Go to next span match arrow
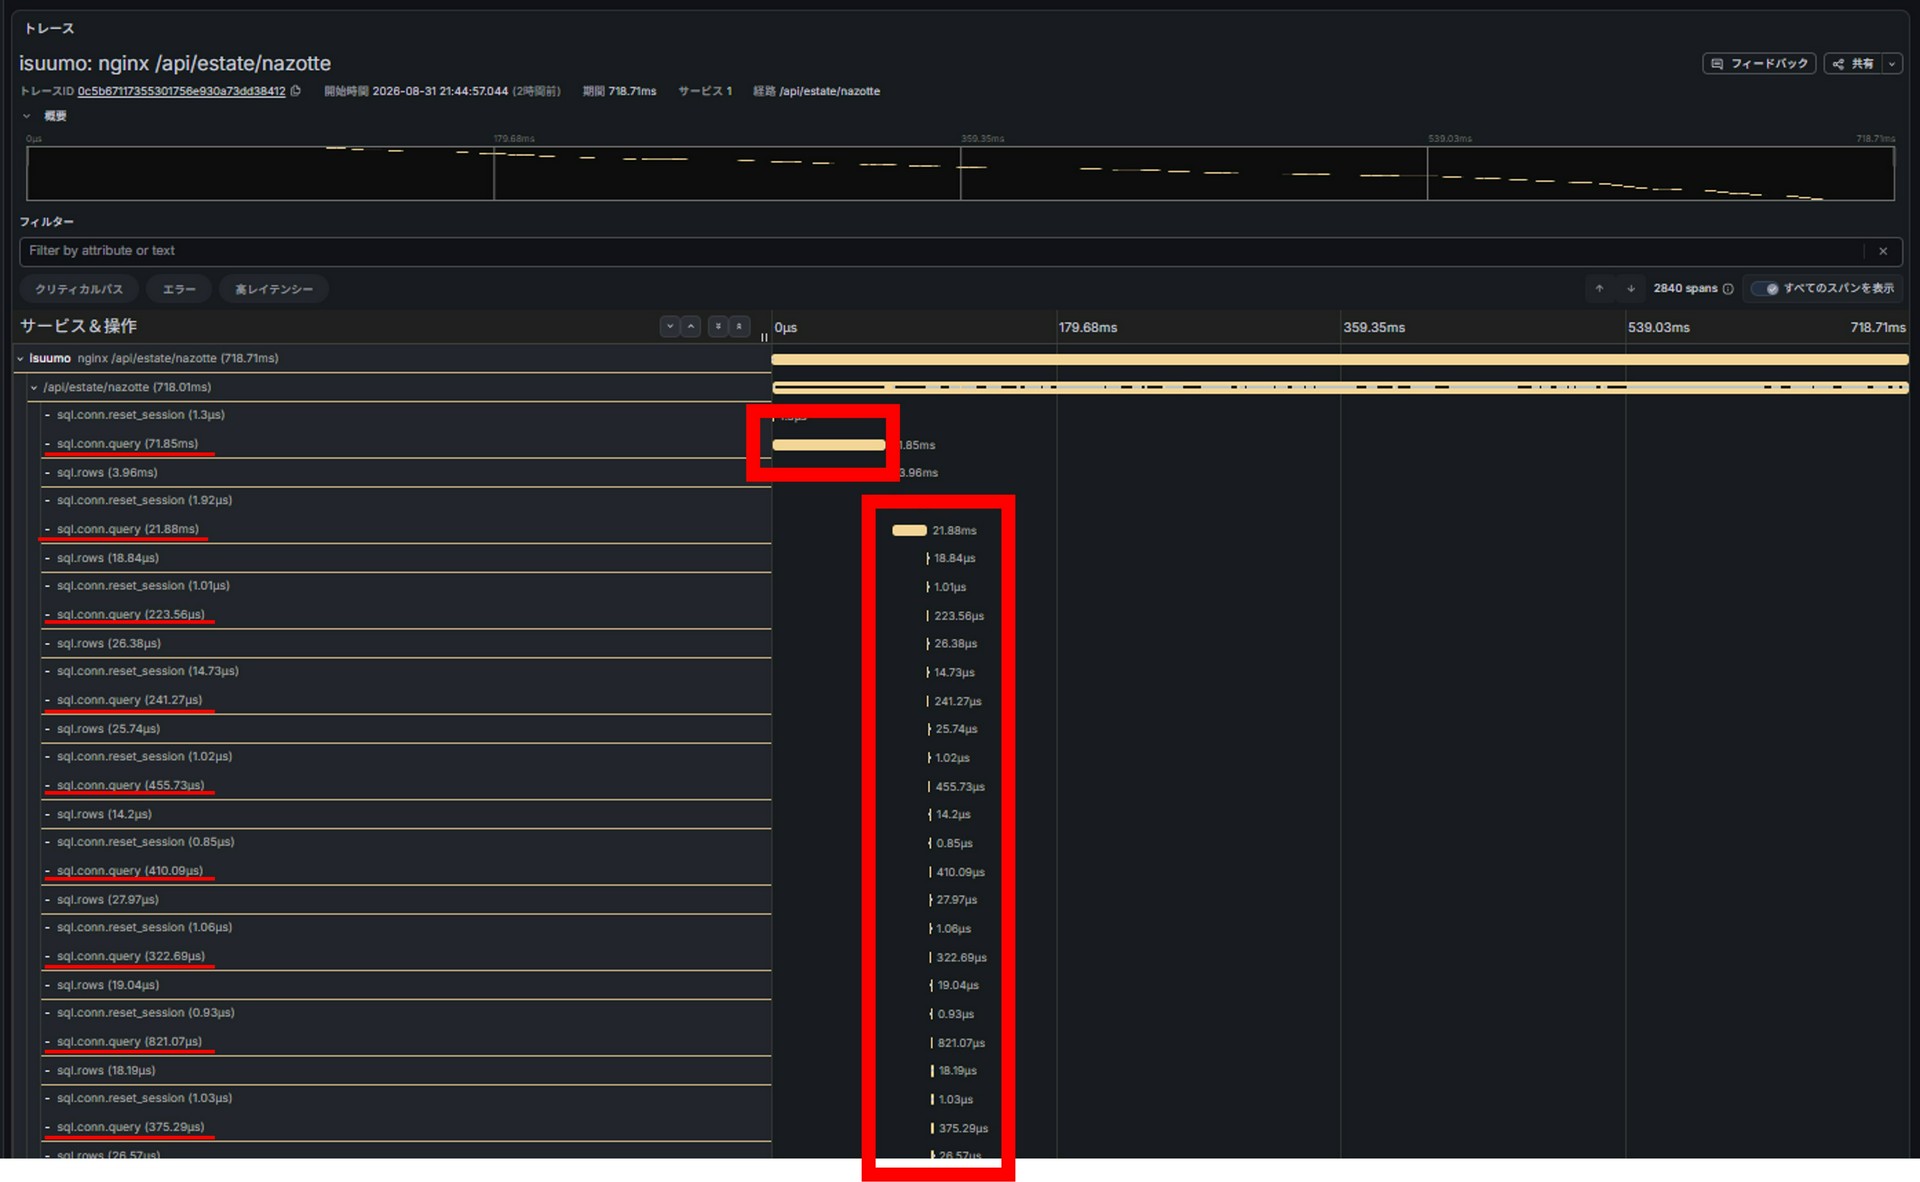The width and height of the screenshot is (1920, 1182). (1631, 289)
